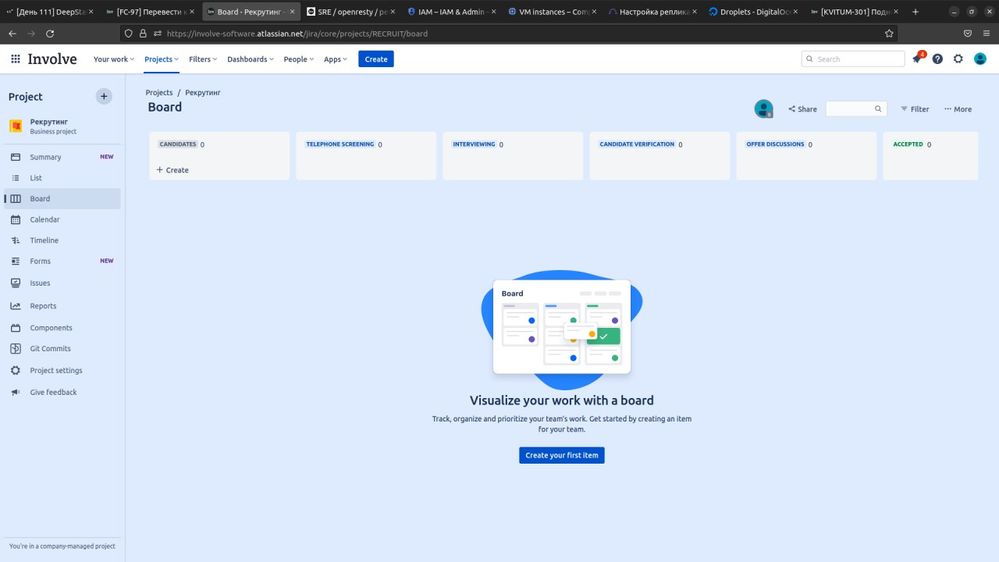Click the Git Commits icon
Screen dimensions: 999x562
16,349
